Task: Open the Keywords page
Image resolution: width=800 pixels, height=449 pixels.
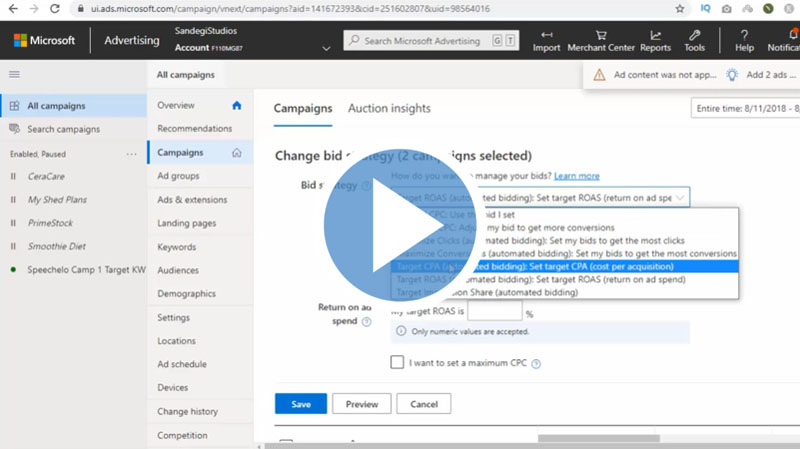Action: click(x=177, y=247)
